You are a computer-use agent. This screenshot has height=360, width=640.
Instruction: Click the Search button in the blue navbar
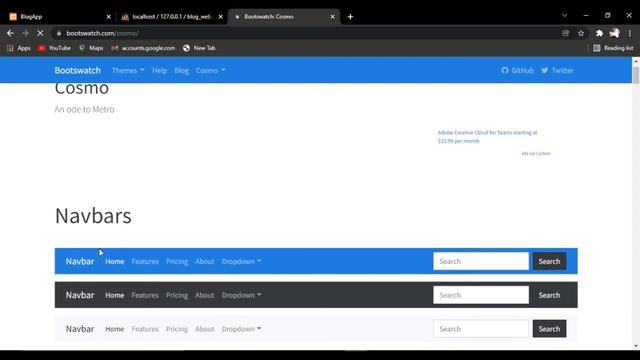tap(549, 261)
